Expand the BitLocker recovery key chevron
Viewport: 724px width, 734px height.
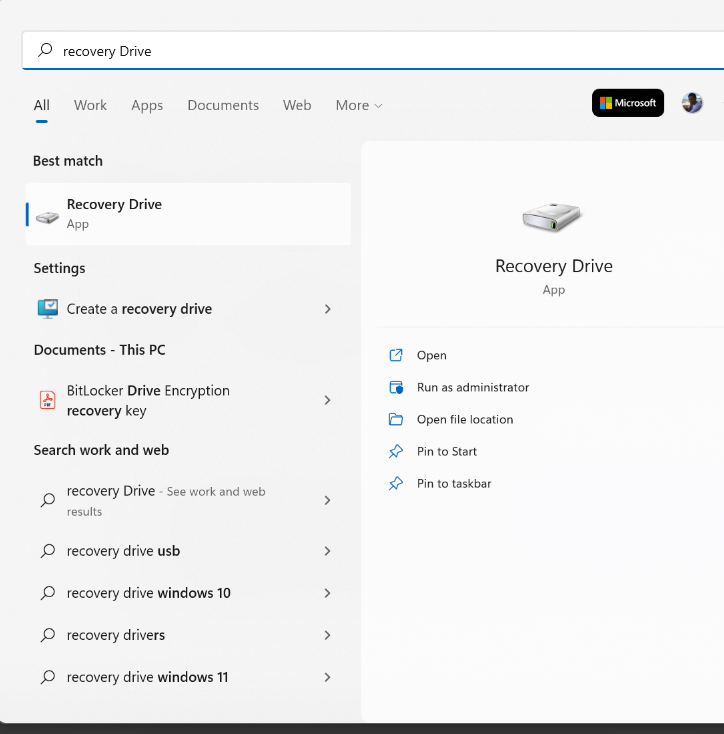coord(328,400)
